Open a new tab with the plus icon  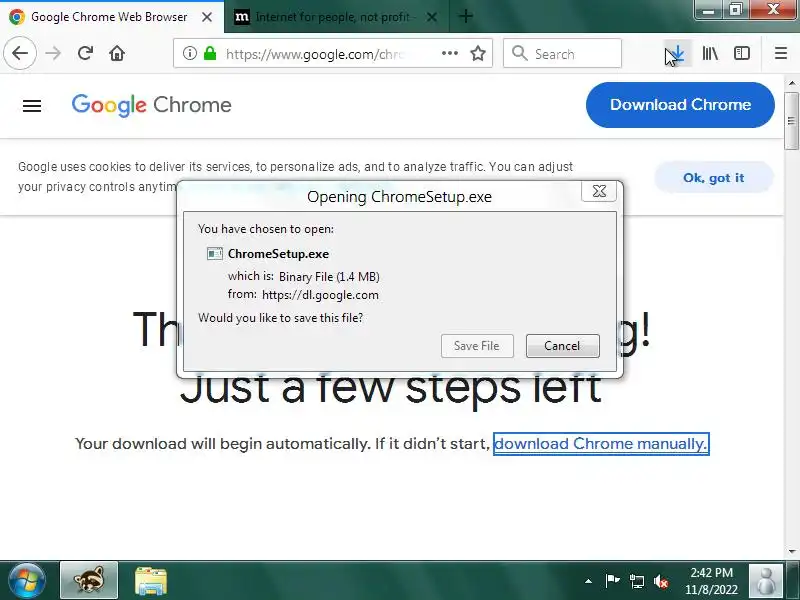(x=465, y=16)
